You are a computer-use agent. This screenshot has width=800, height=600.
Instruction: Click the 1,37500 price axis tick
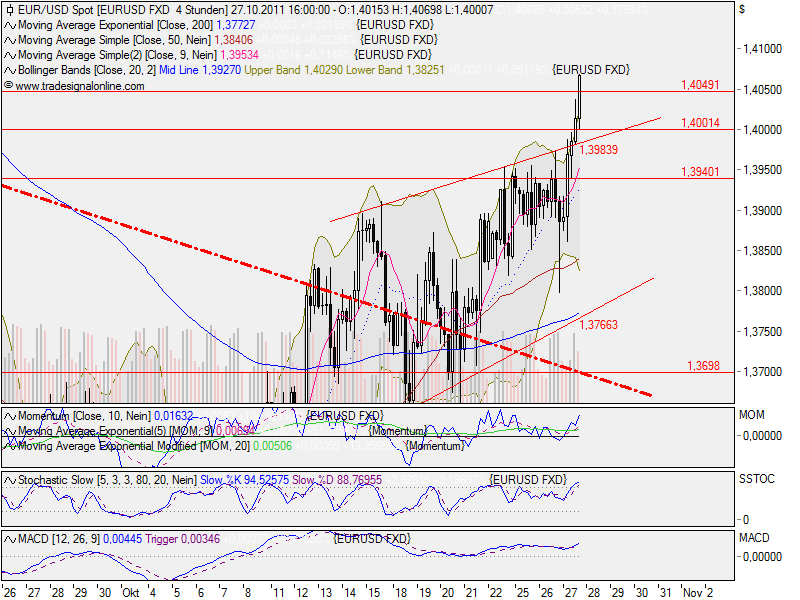pos(762,332)
